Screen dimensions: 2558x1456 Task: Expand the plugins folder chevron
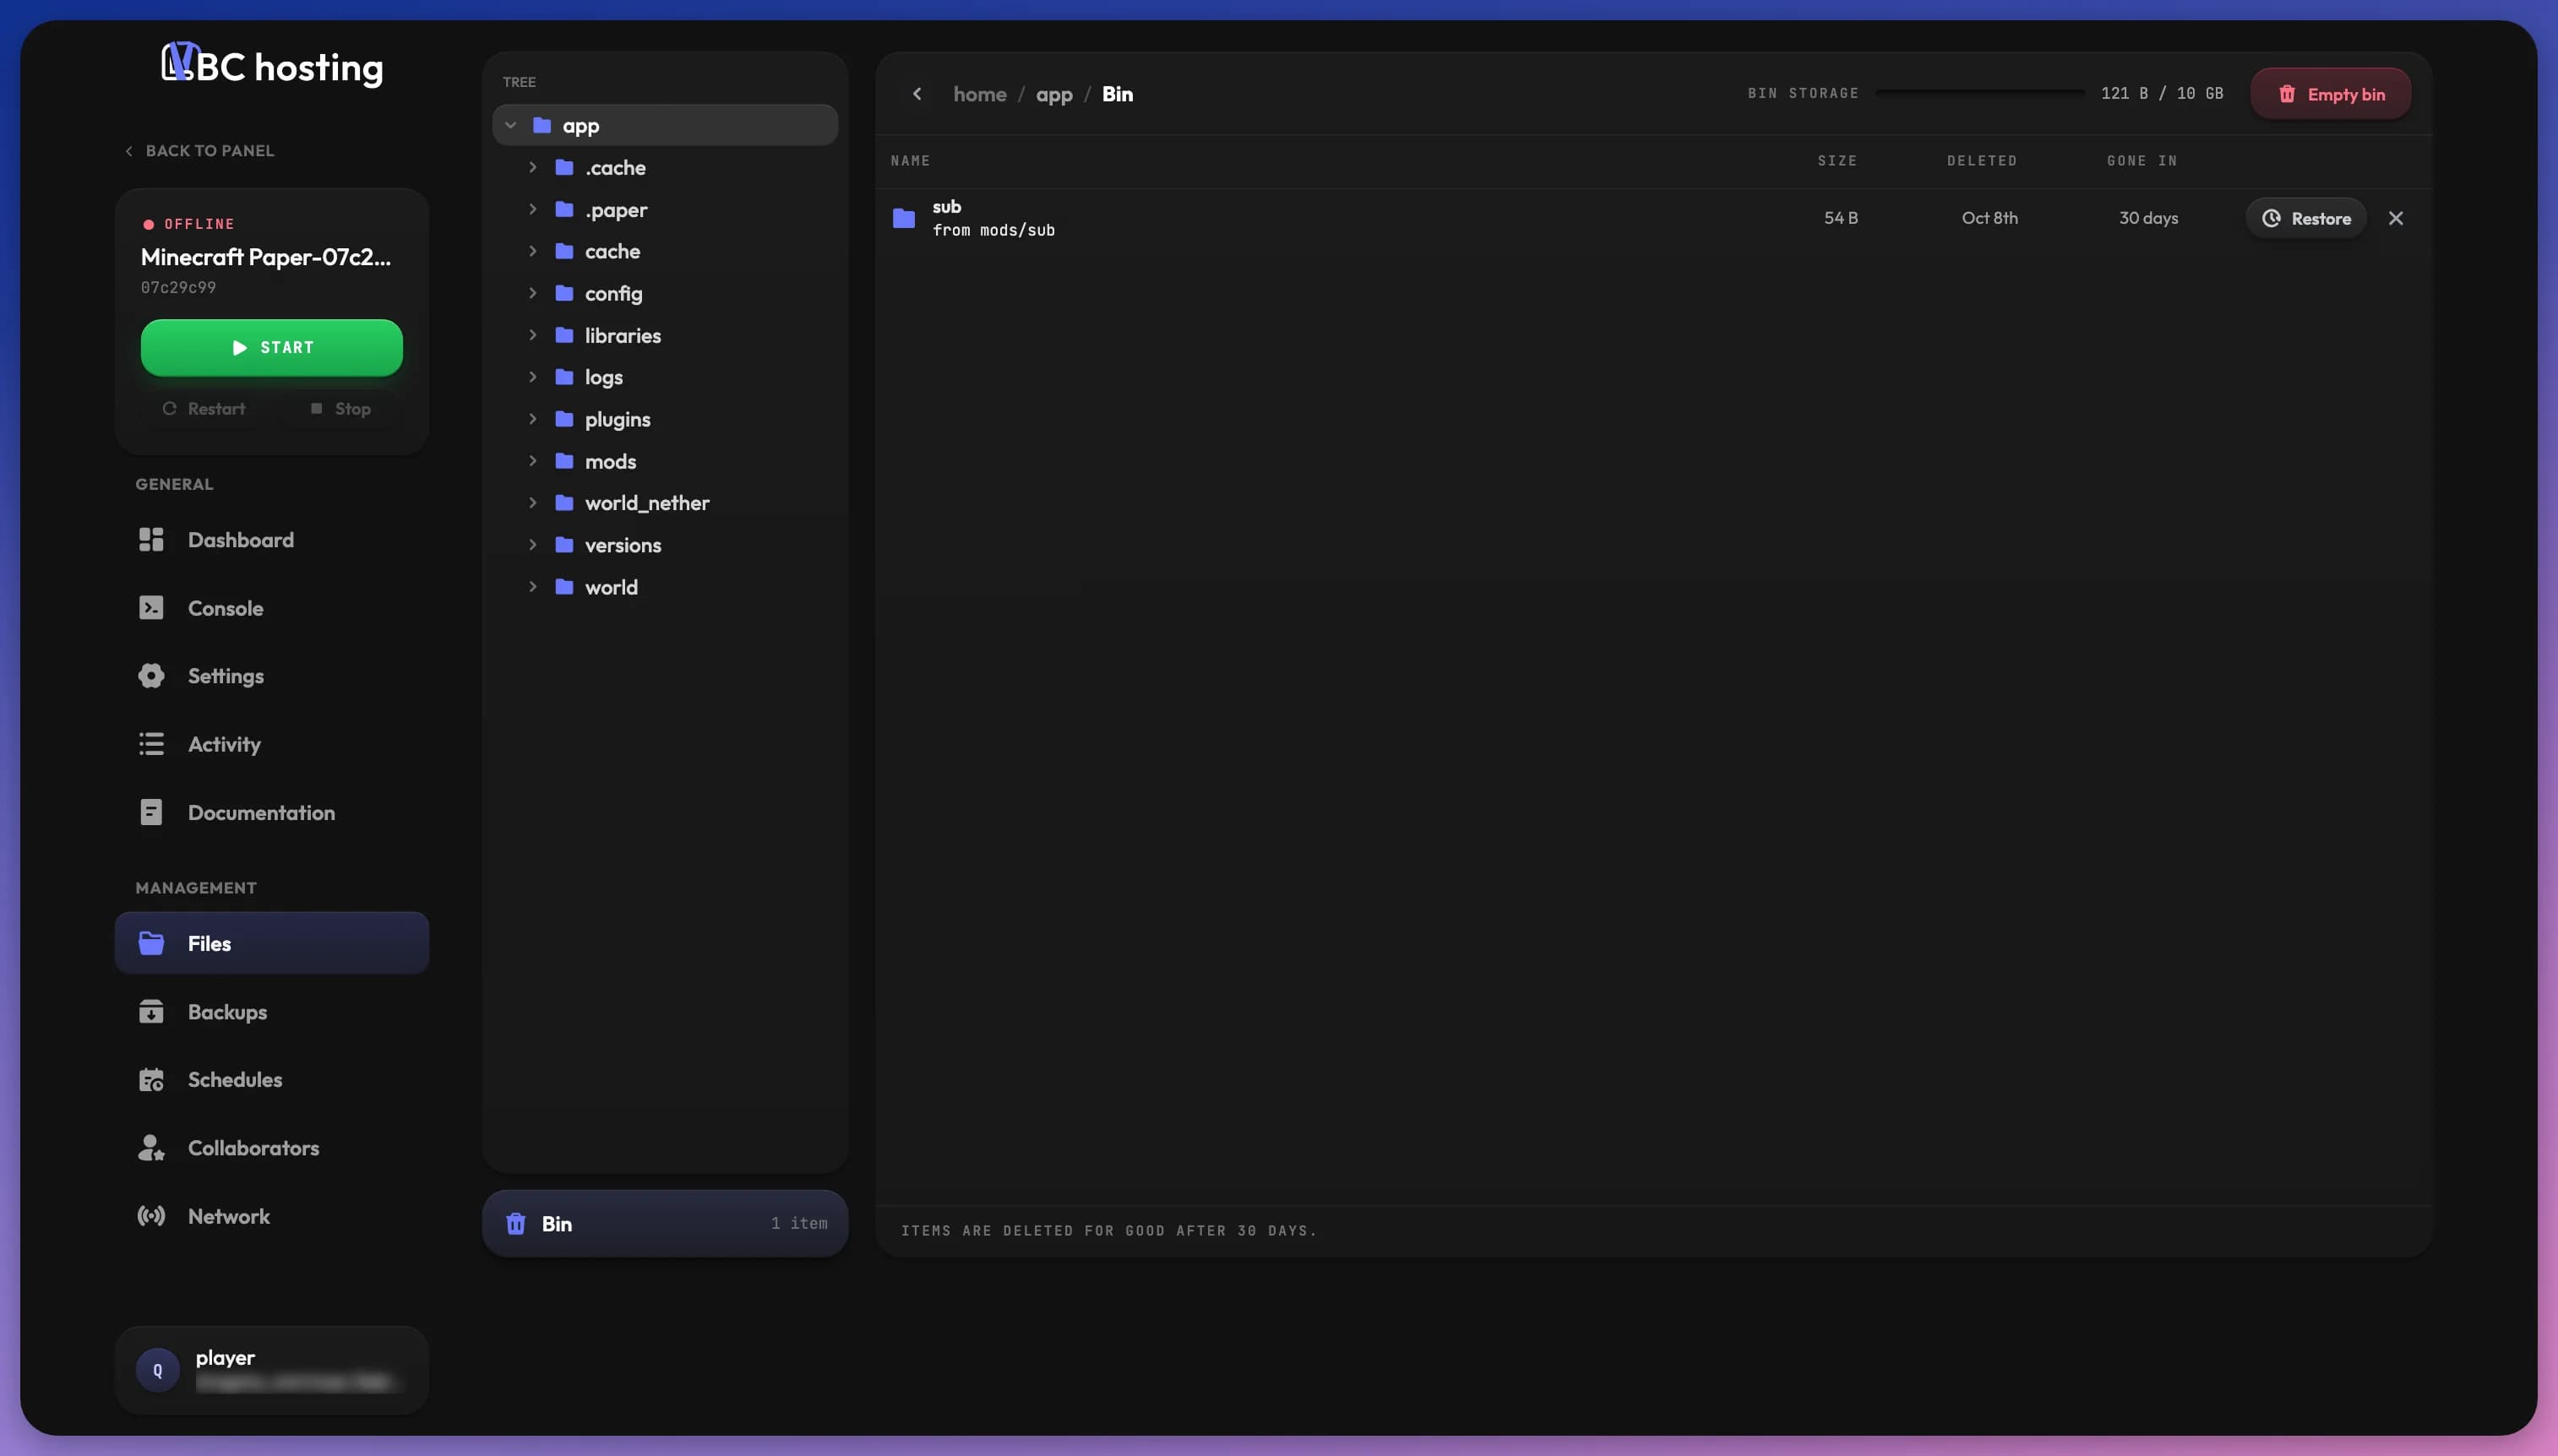click(533, 419)
